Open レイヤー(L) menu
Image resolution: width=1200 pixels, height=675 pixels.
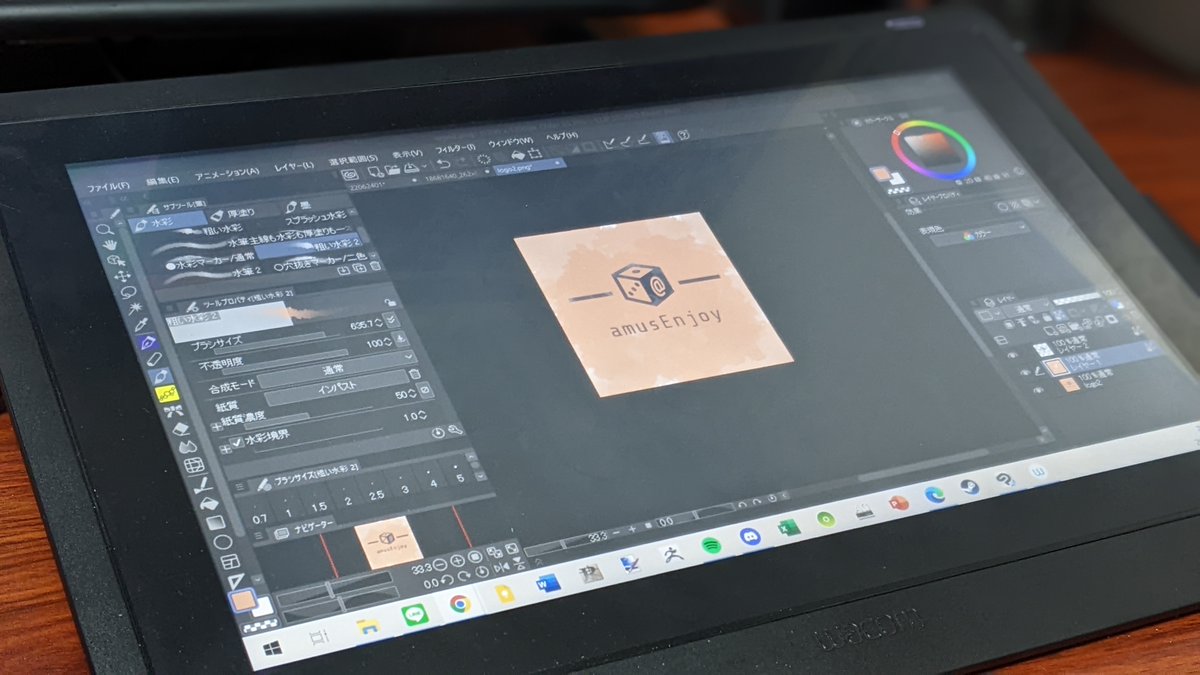[295, 166]
